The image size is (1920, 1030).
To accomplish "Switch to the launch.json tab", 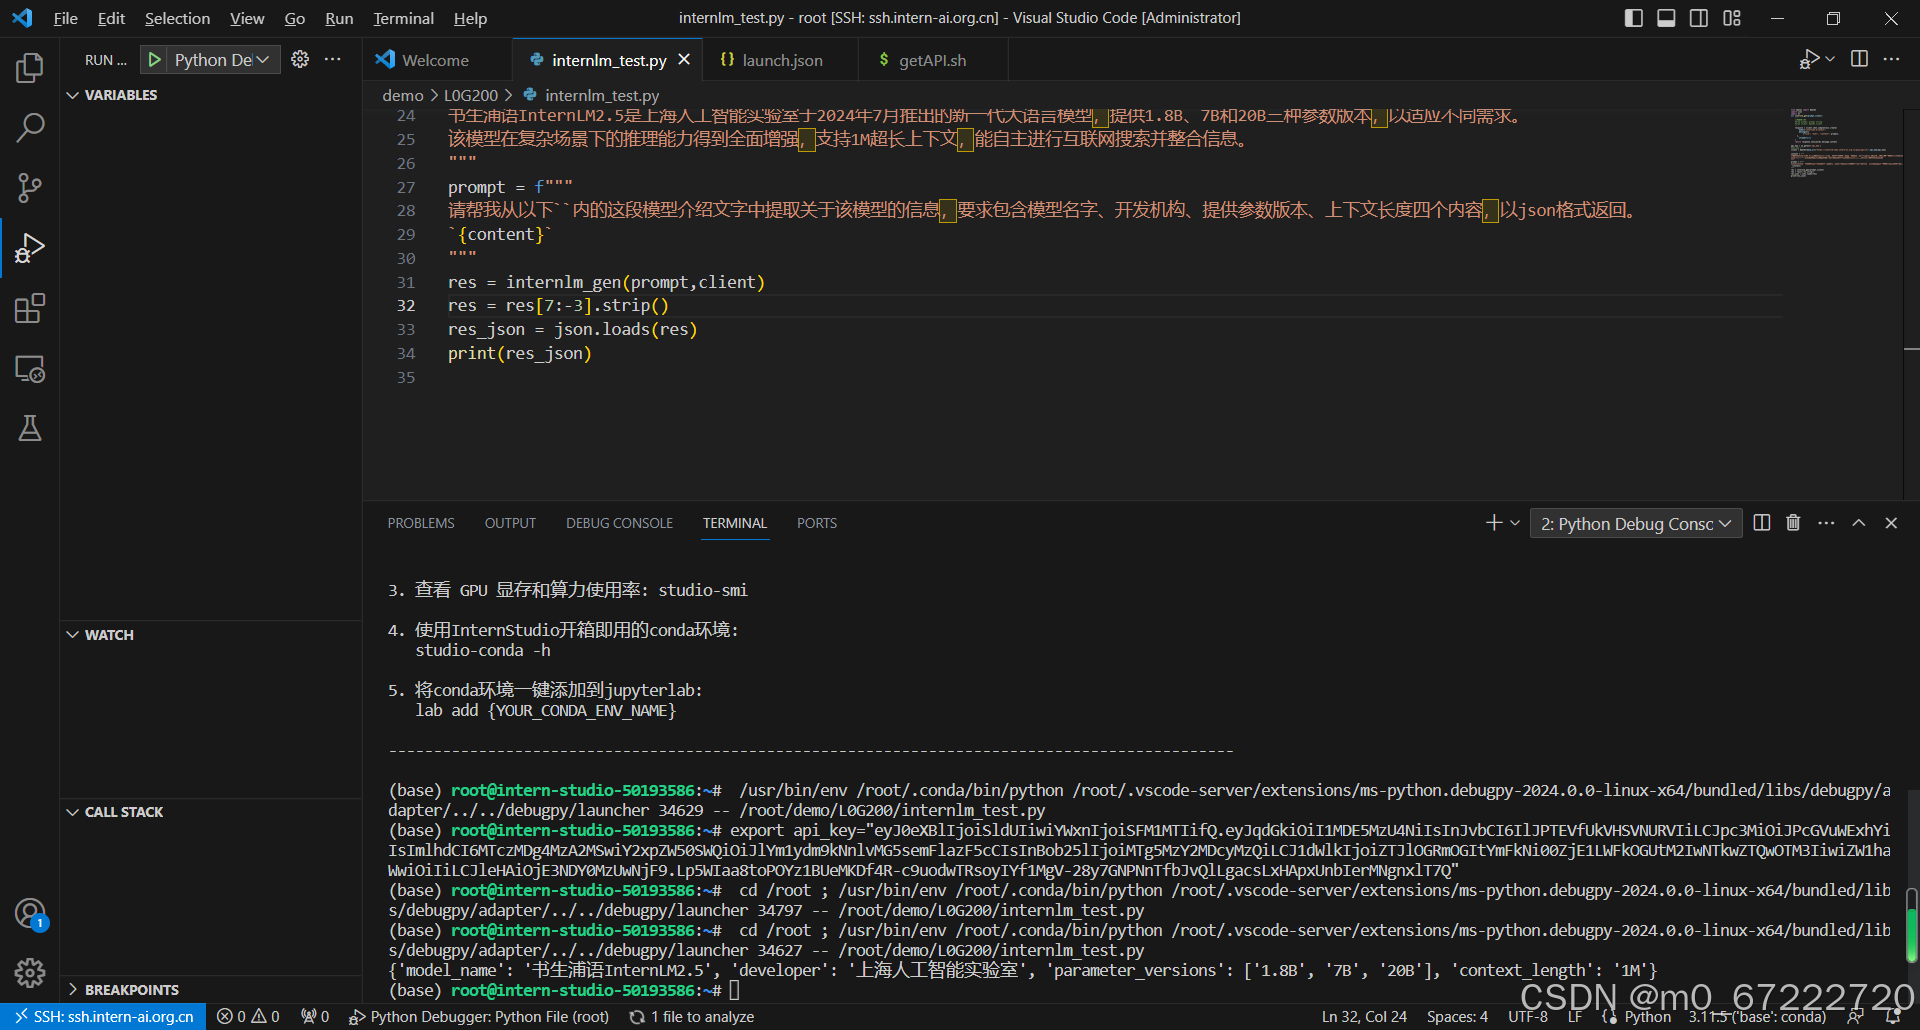I will (x=781, y=60).
